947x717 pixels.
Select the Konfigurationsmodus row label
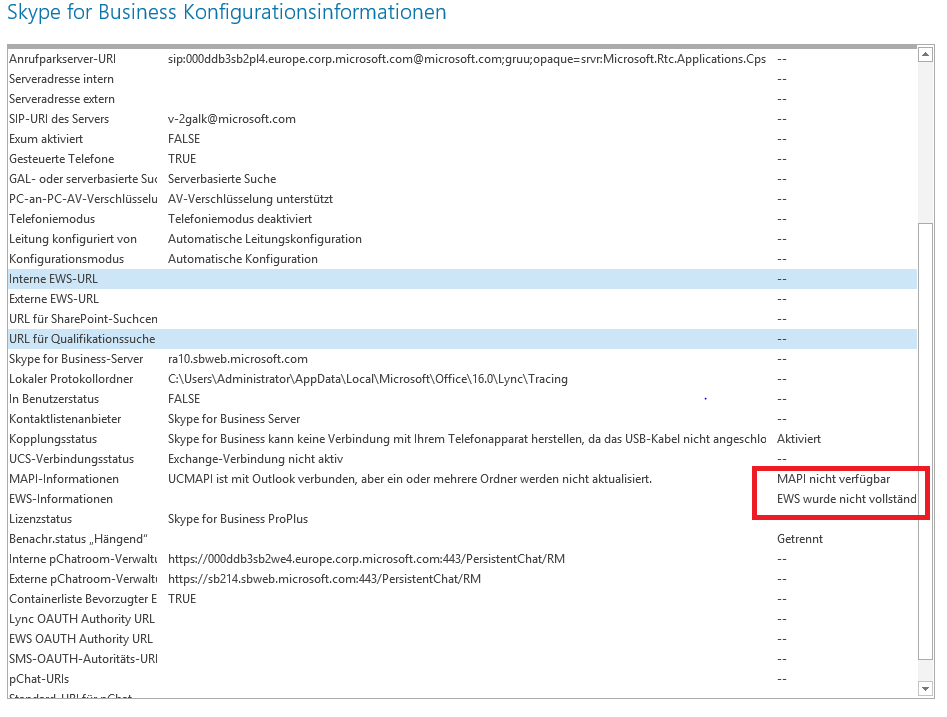click(66, 259)
